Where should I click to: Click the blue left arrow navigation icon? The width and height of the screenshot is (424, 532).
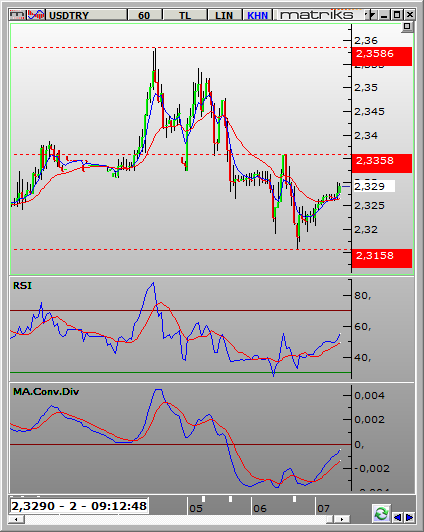coord(397,517)
